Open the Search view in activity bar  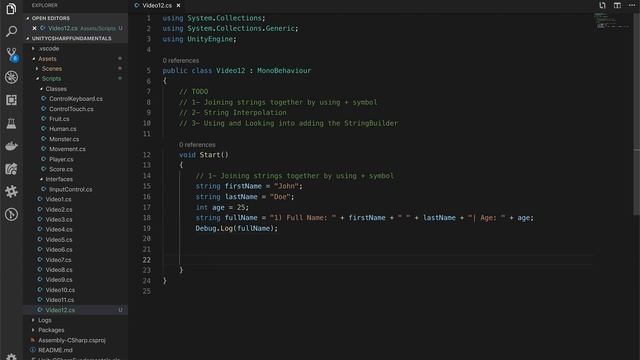11,31
